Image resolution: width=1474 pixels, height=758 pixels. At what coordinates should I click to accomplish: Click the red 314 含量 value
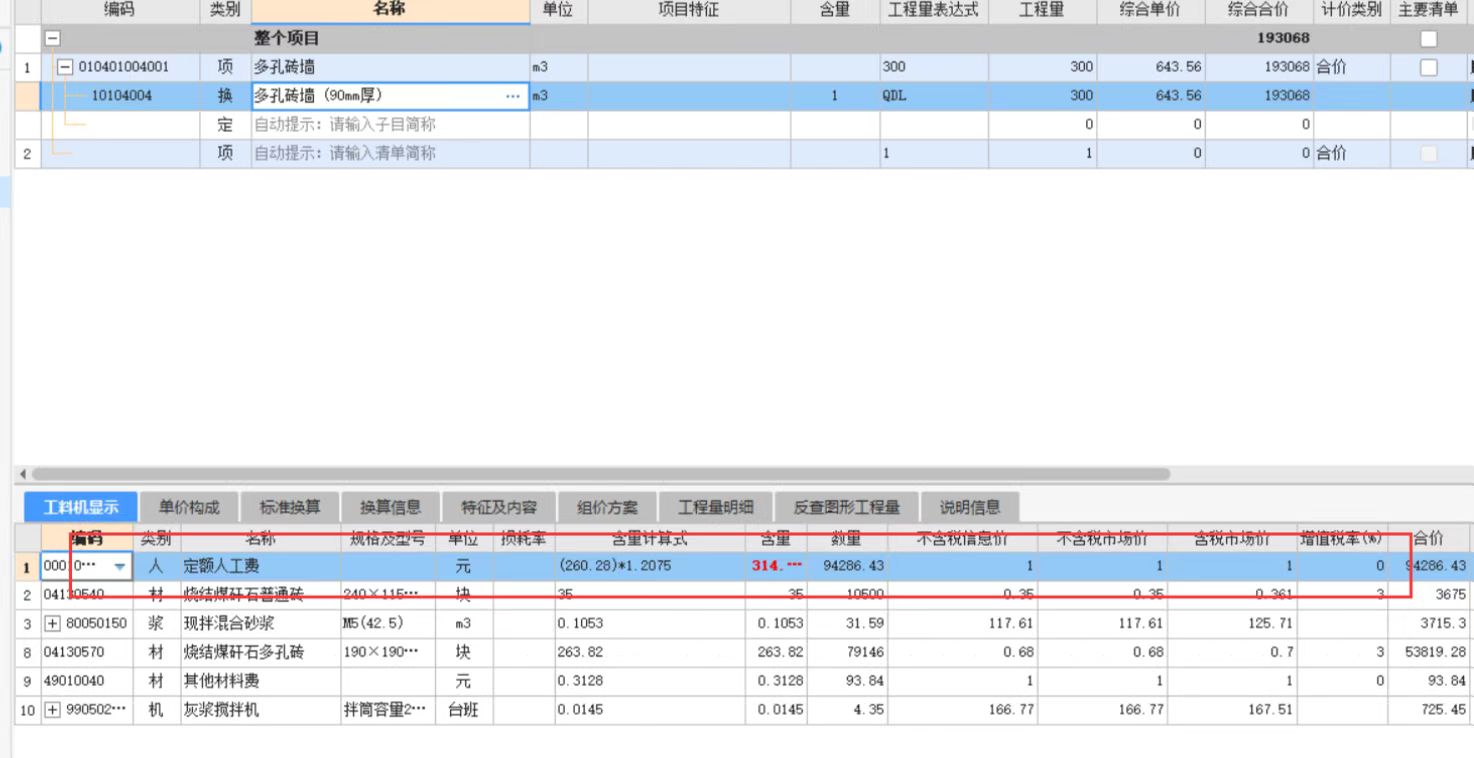click(x=776, y=566)
